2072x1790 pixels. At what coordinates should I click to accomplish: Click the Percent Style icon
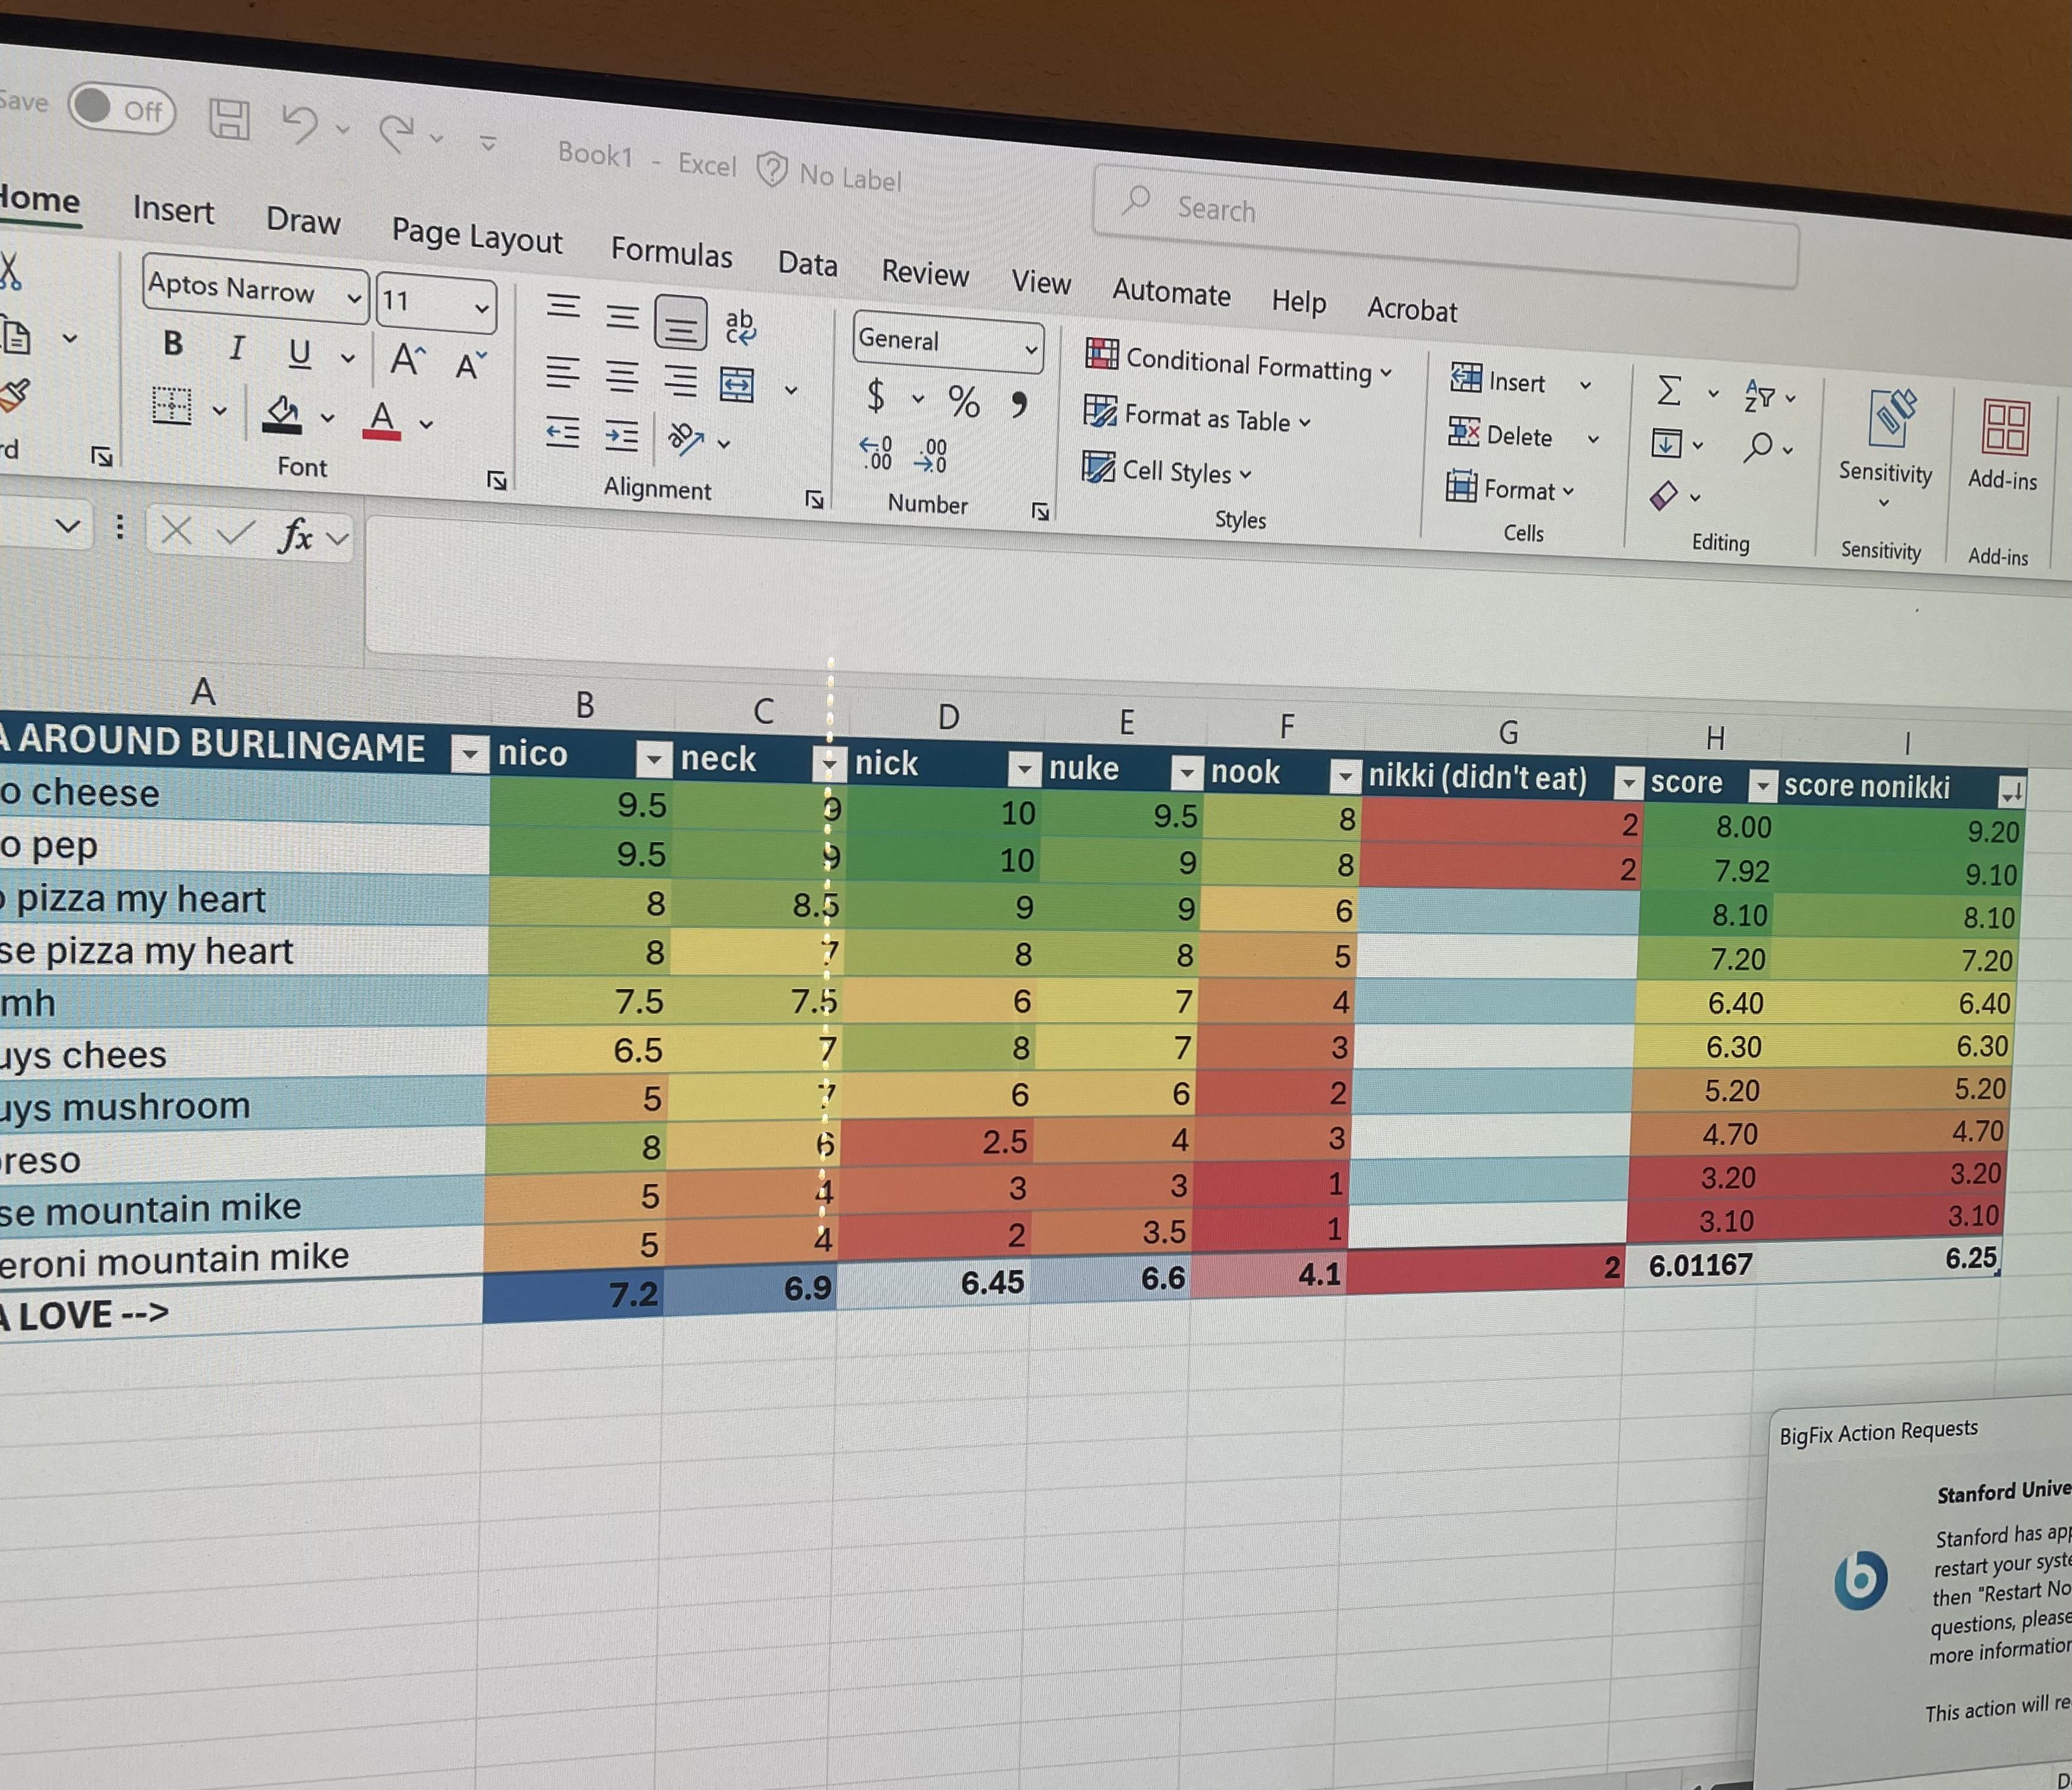point(963,401)
